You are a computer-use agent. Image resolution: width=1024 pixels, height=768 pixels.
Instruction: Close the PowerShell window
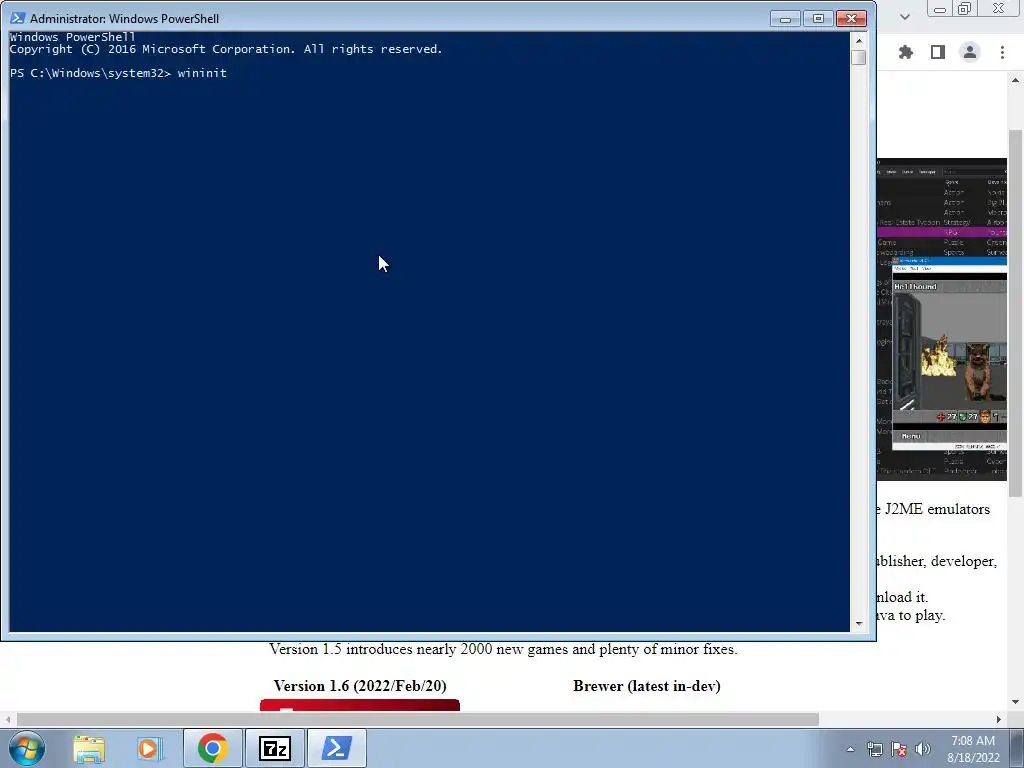852,18
